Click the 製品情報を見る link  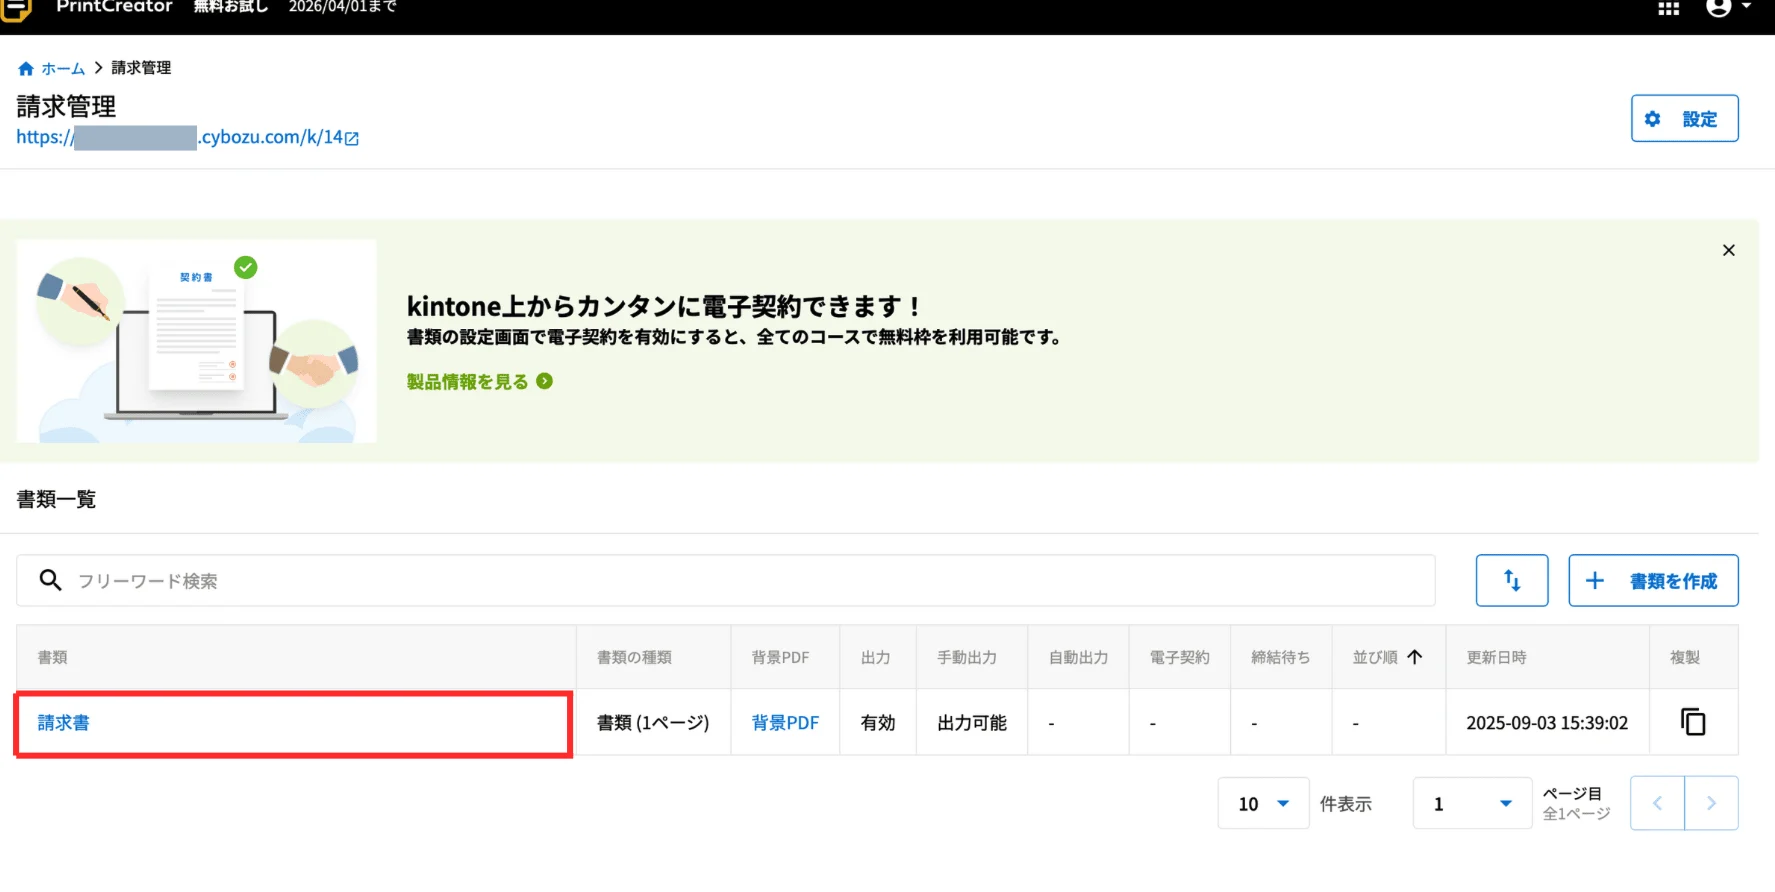(479, 382)
